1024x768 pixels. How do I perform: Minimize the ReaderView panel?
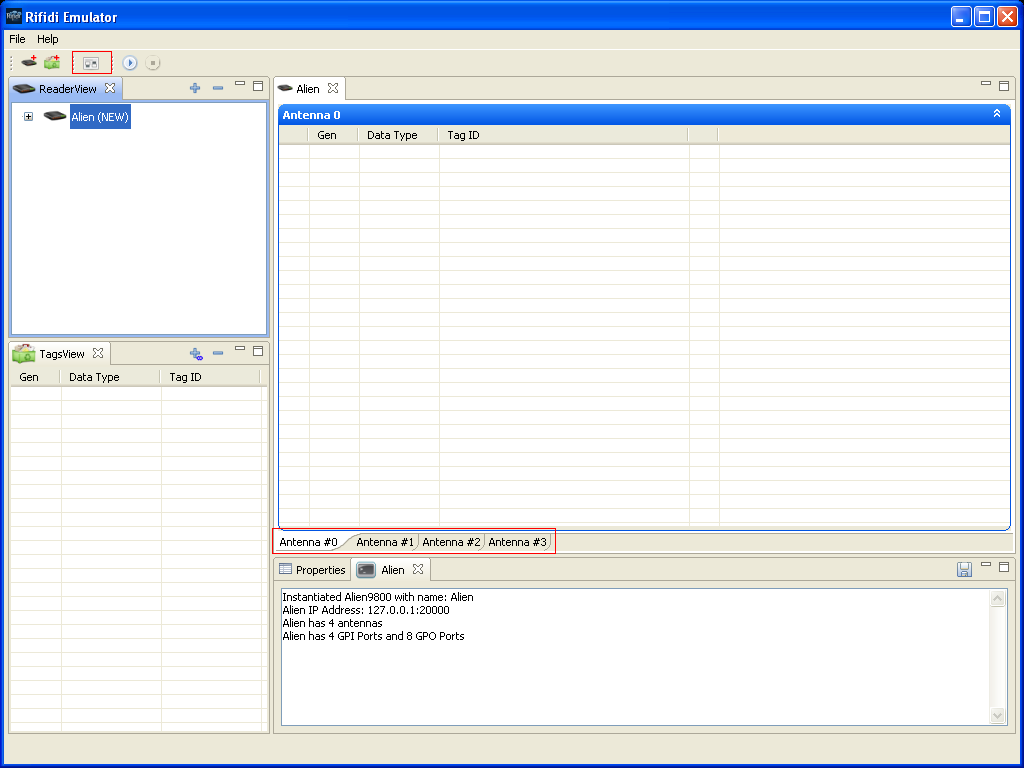[240, 84]
